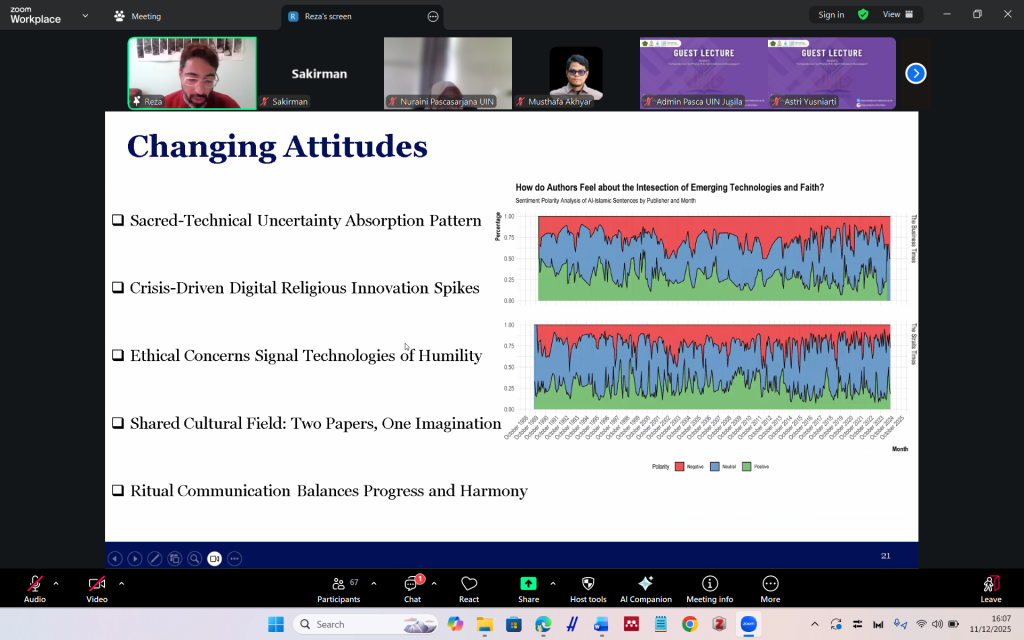
Task: Open the Chat panel
Action: pos(412,588)
